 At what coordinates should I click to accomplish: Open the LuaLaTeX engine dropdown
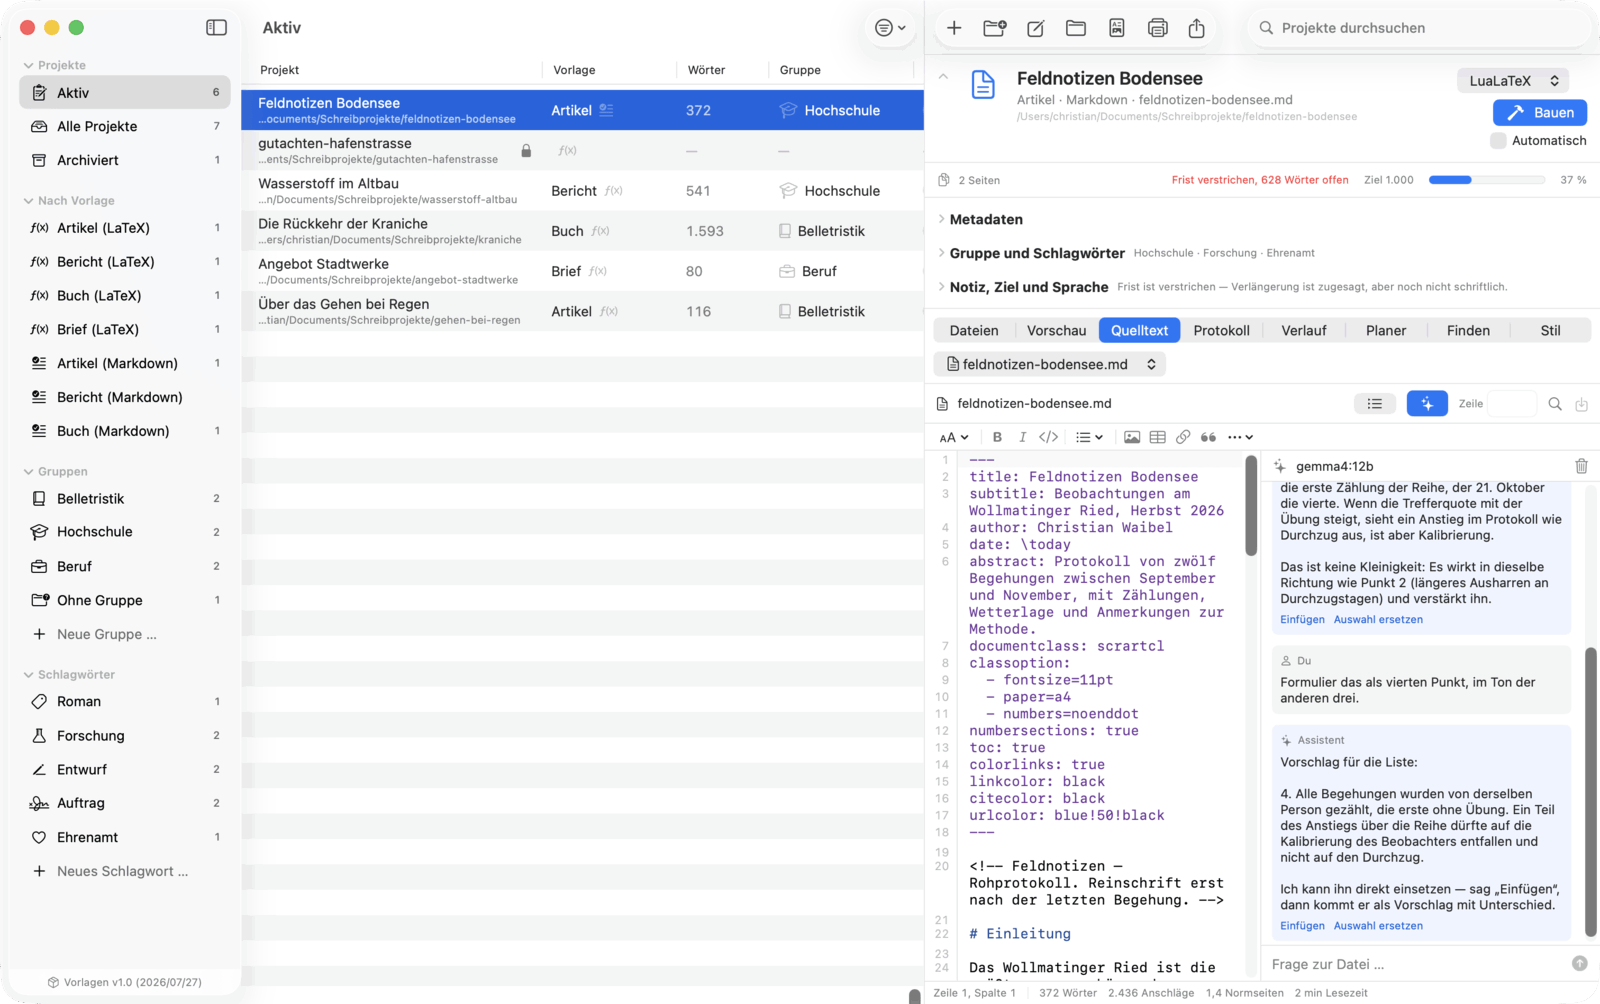[x=1513, y=81]
